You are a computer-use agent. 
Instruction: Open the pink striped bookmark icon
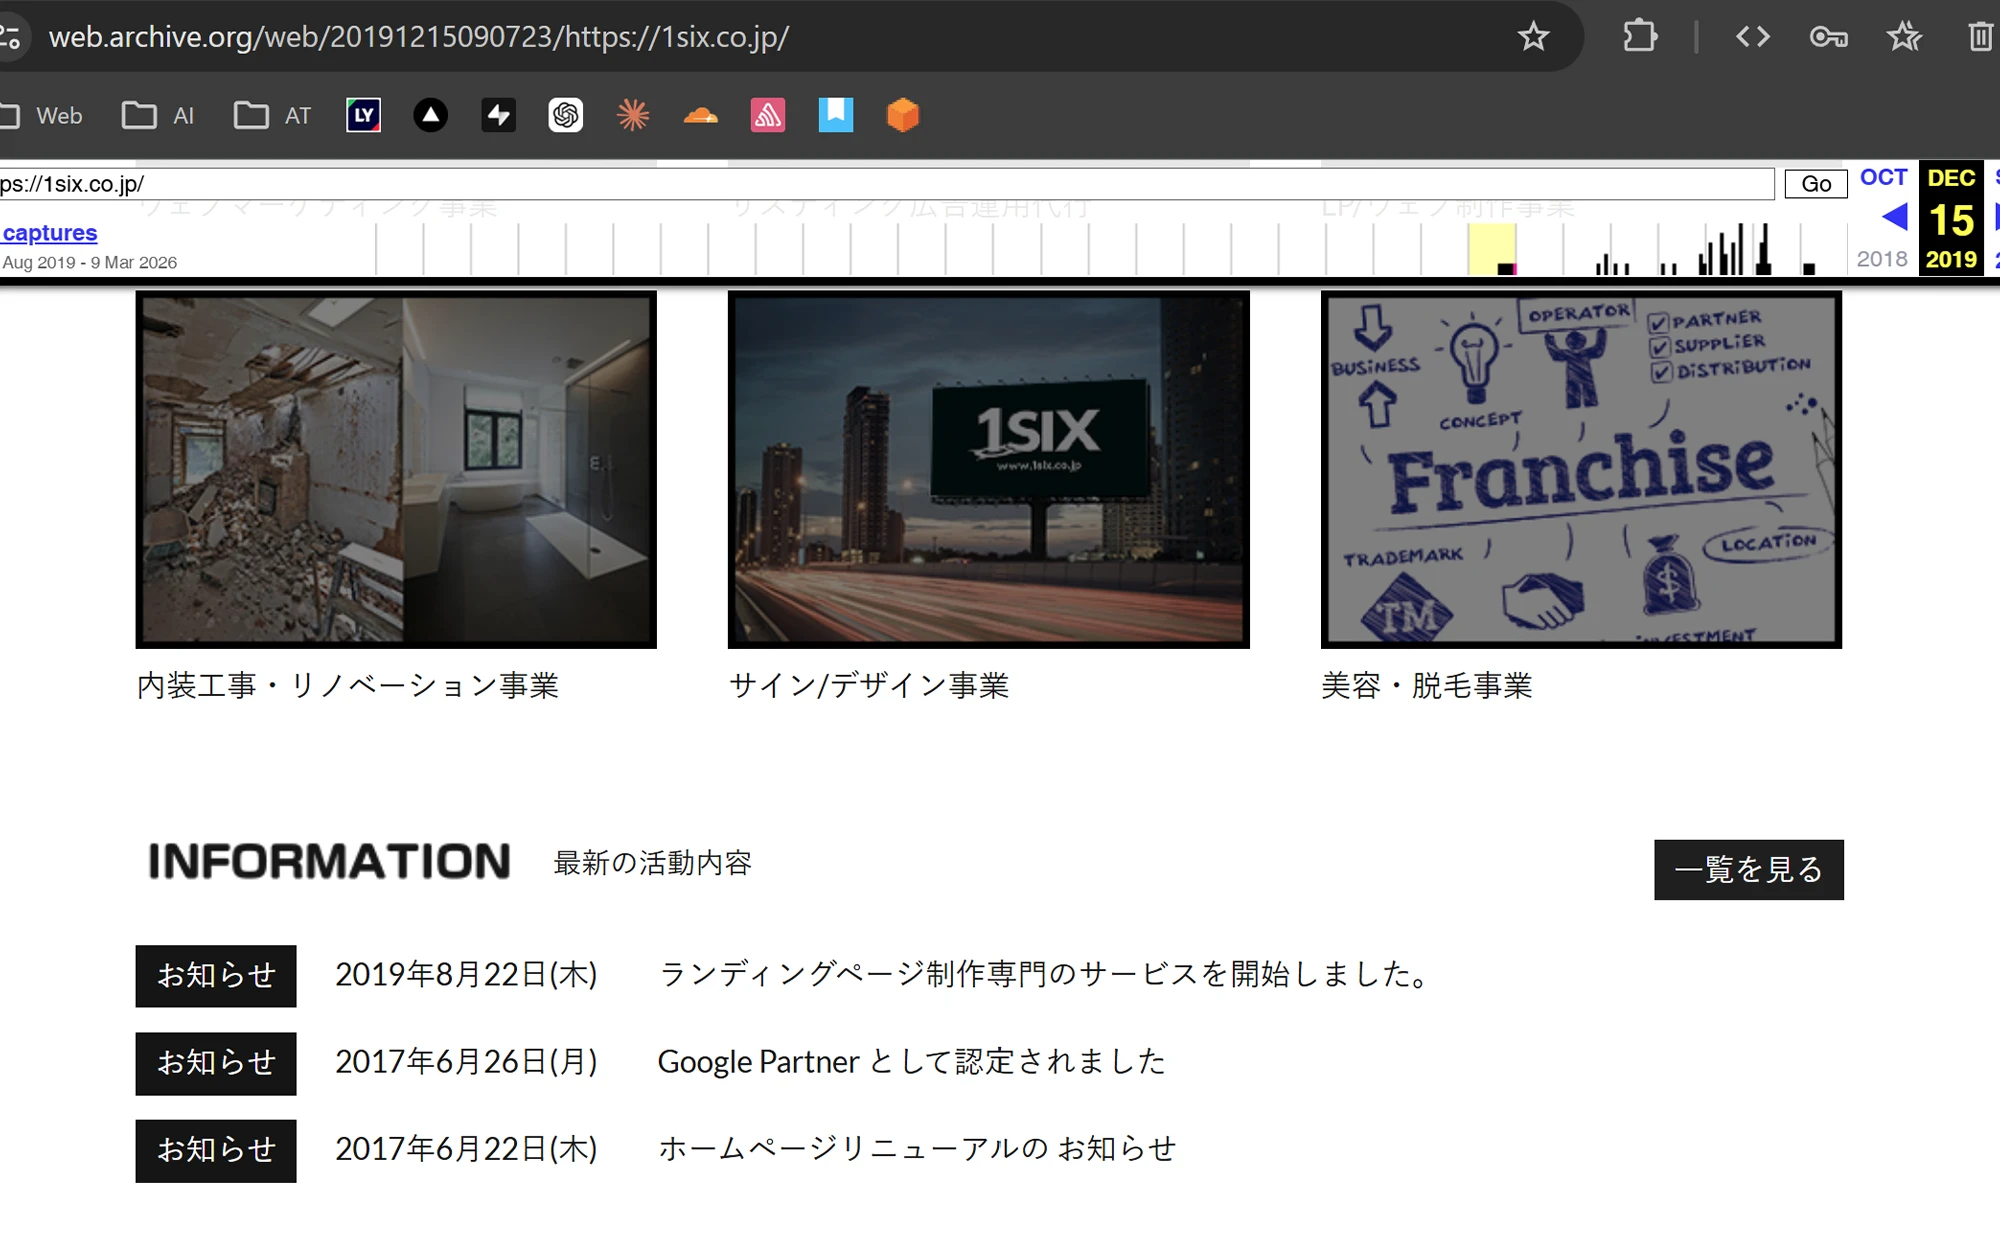tap(768, 115)
